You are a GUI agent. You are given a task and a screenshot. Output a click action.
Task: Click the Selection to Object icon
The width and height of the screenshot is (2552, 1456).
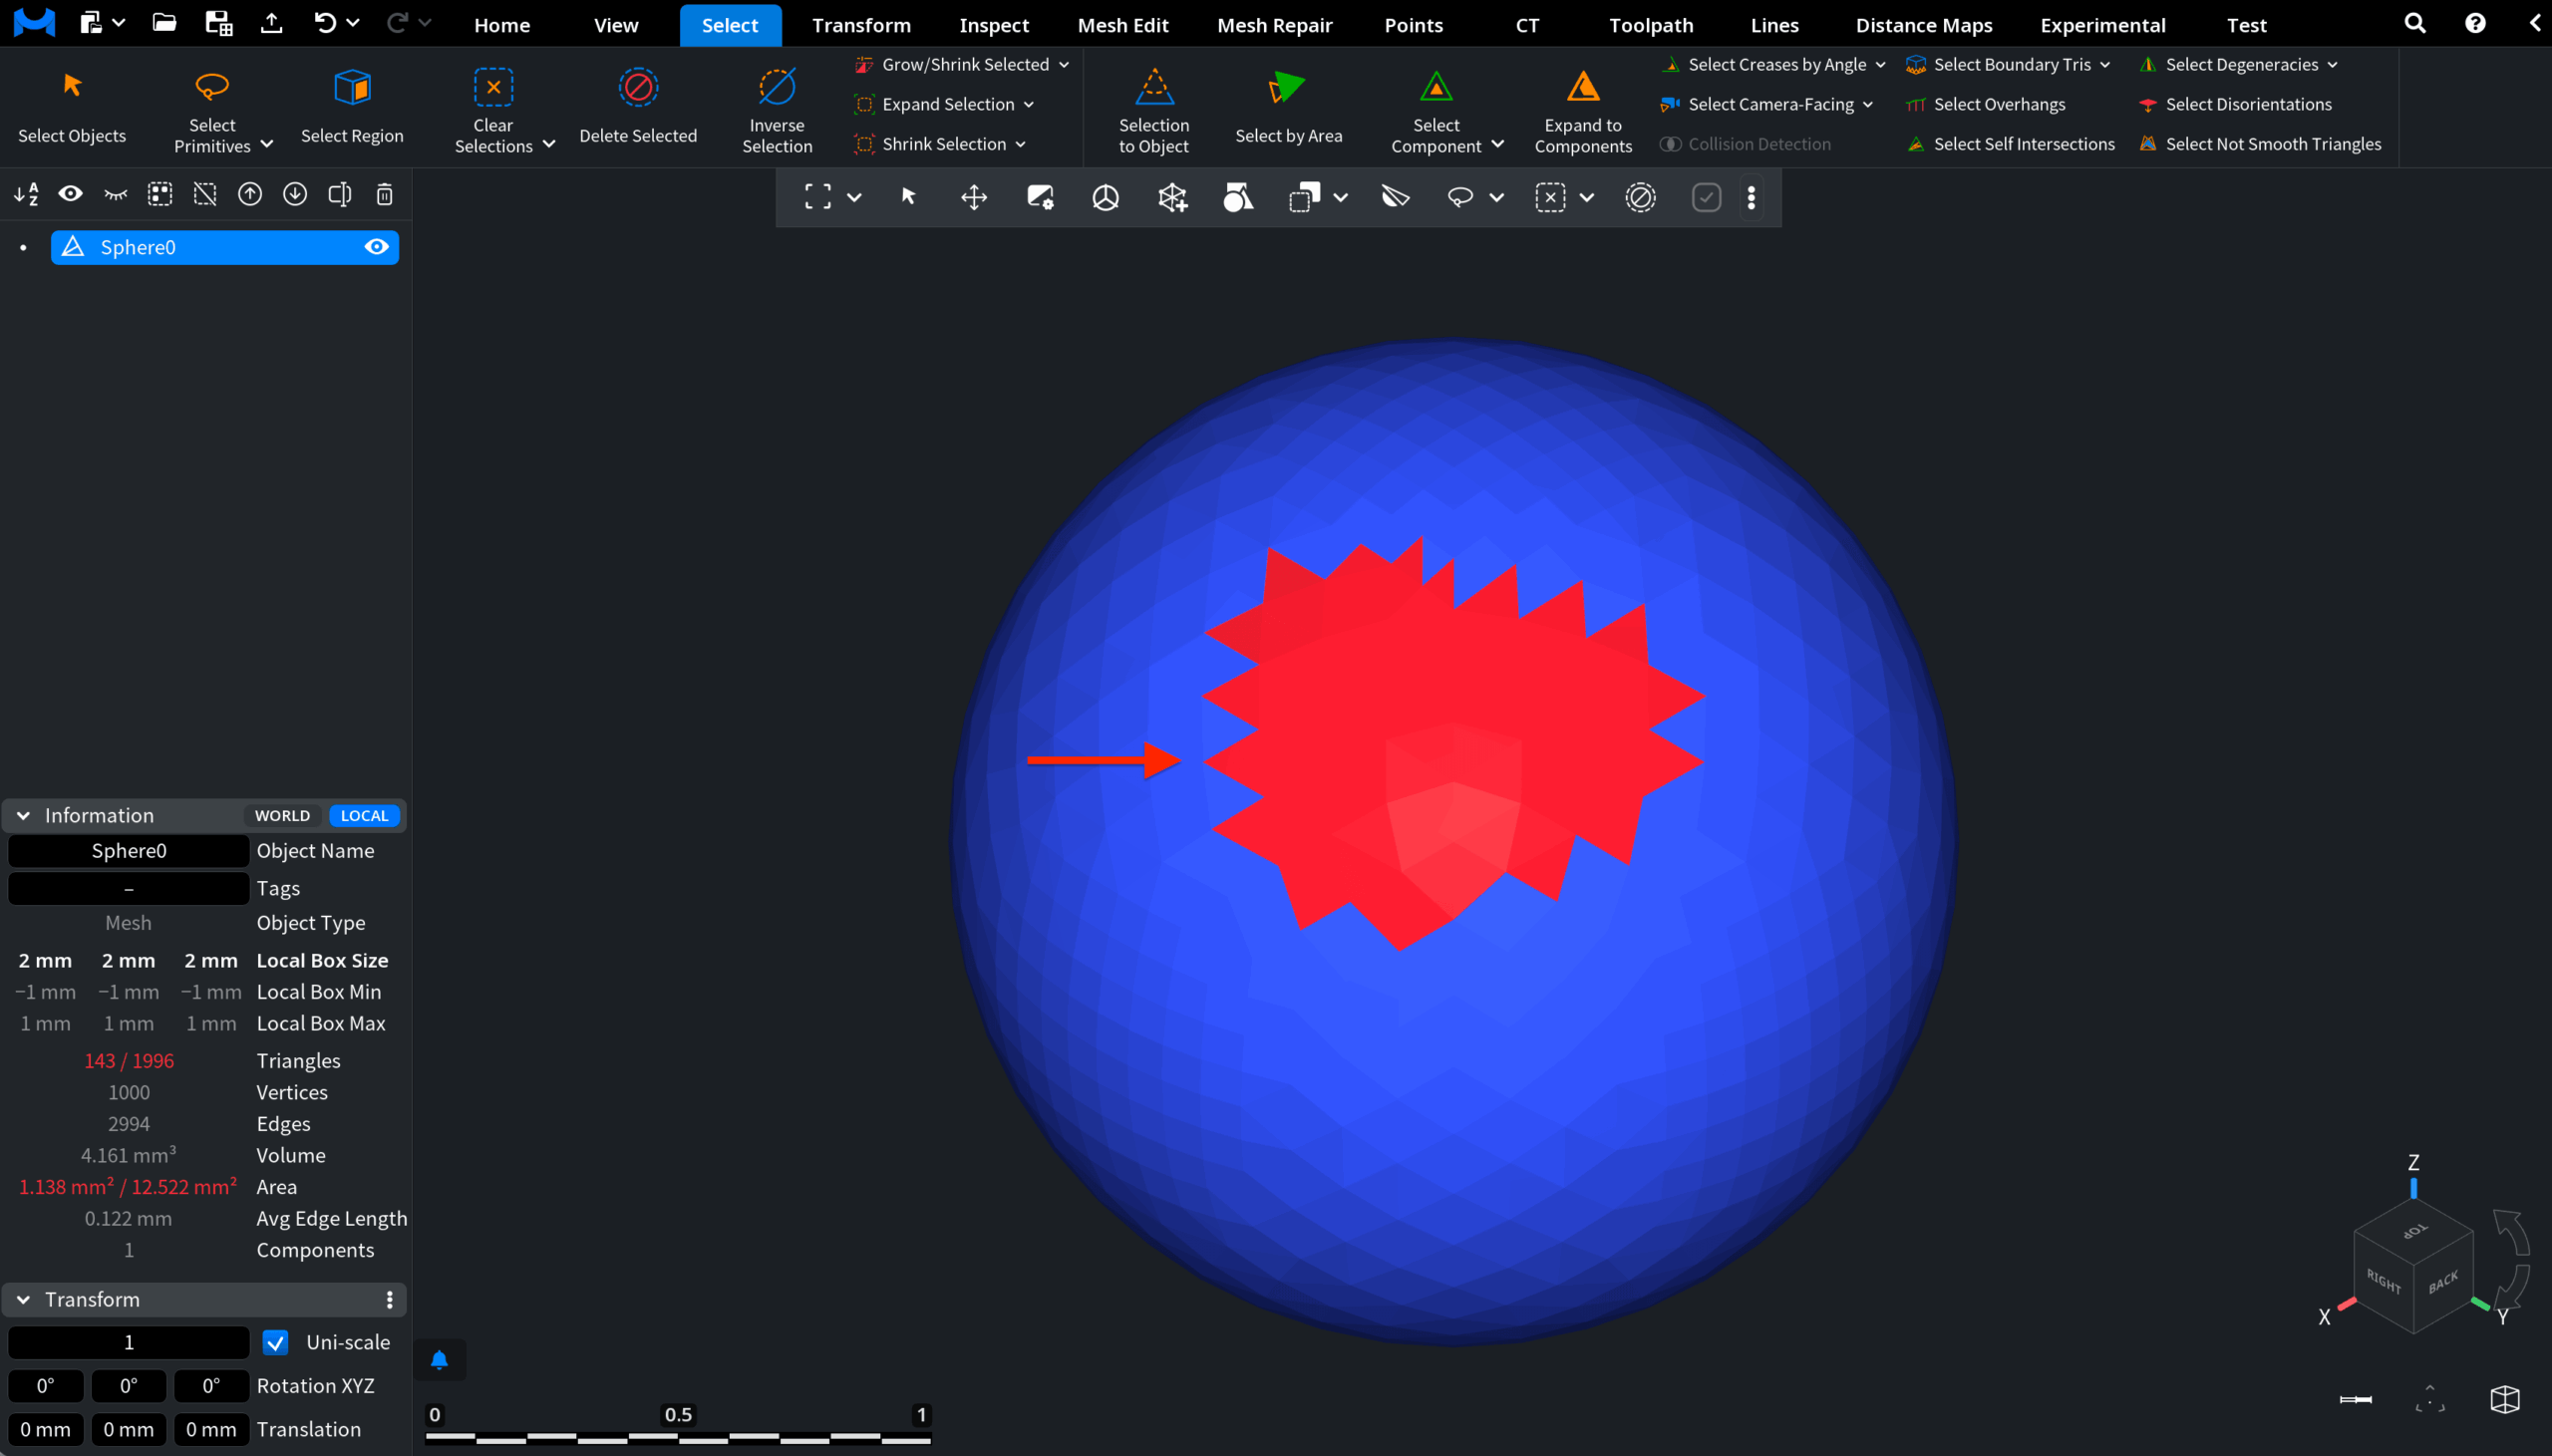pos(1153,88)
